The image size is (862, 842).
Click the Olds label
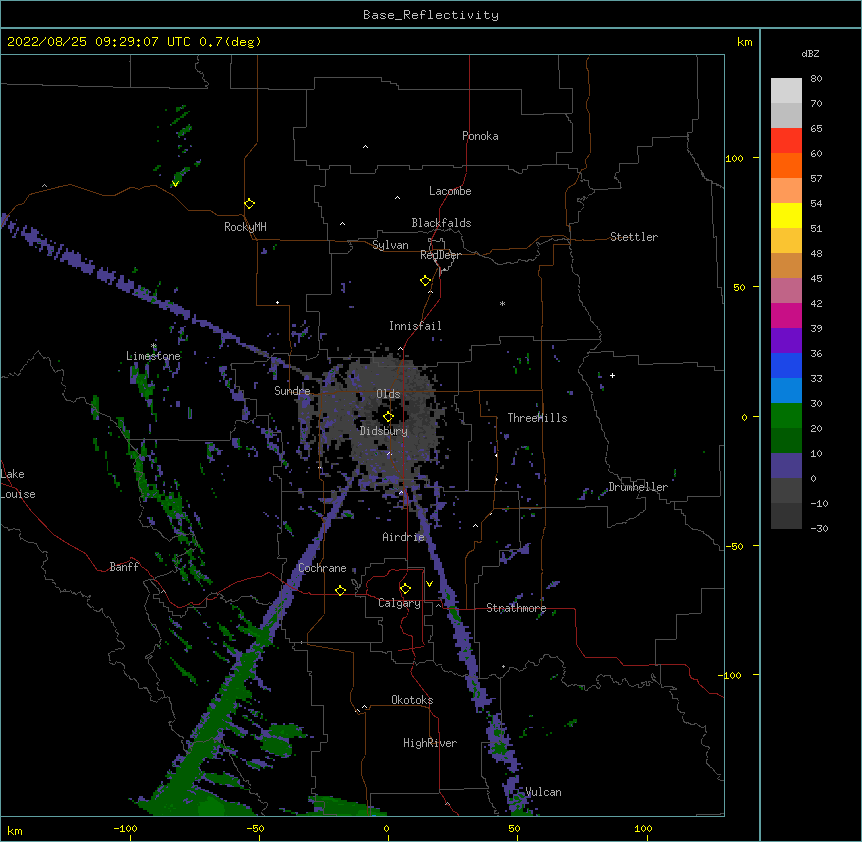pyautogui.click(x=388, y=394)
